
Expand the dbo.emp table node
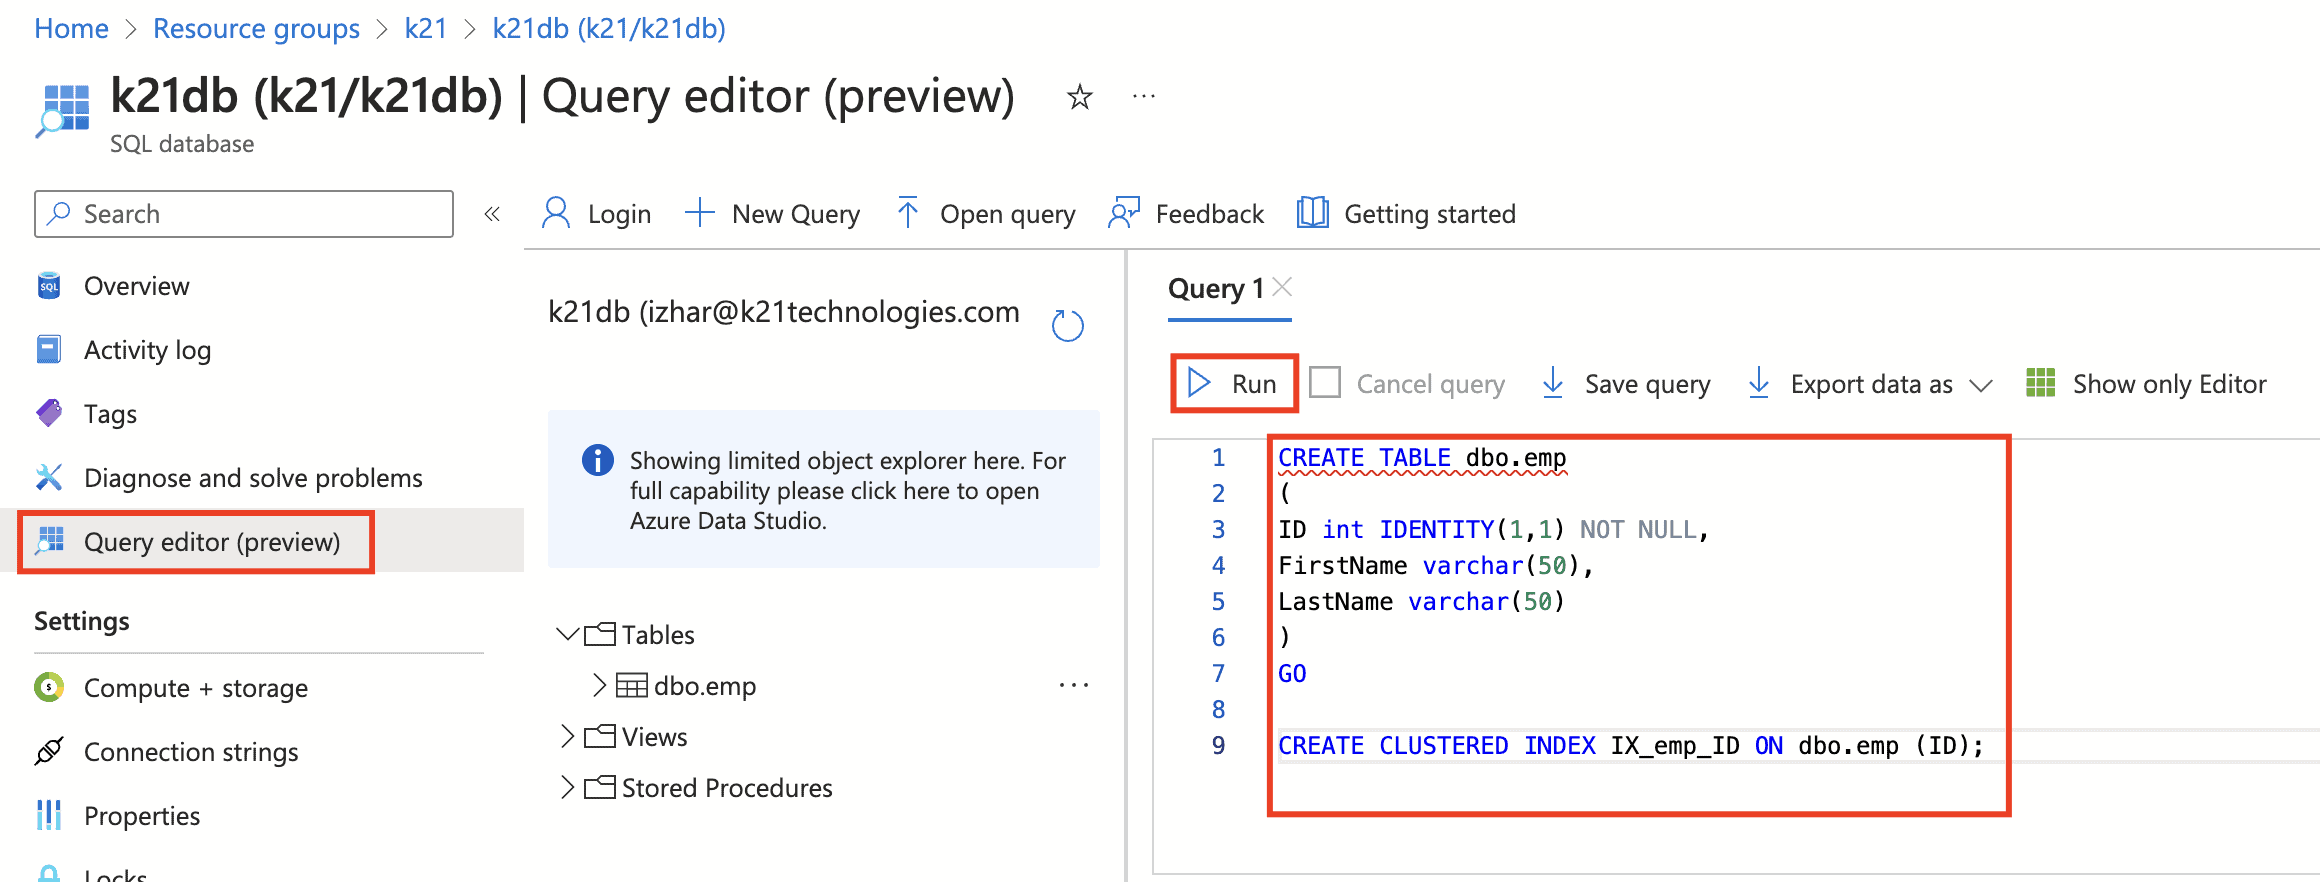point(599,685)
